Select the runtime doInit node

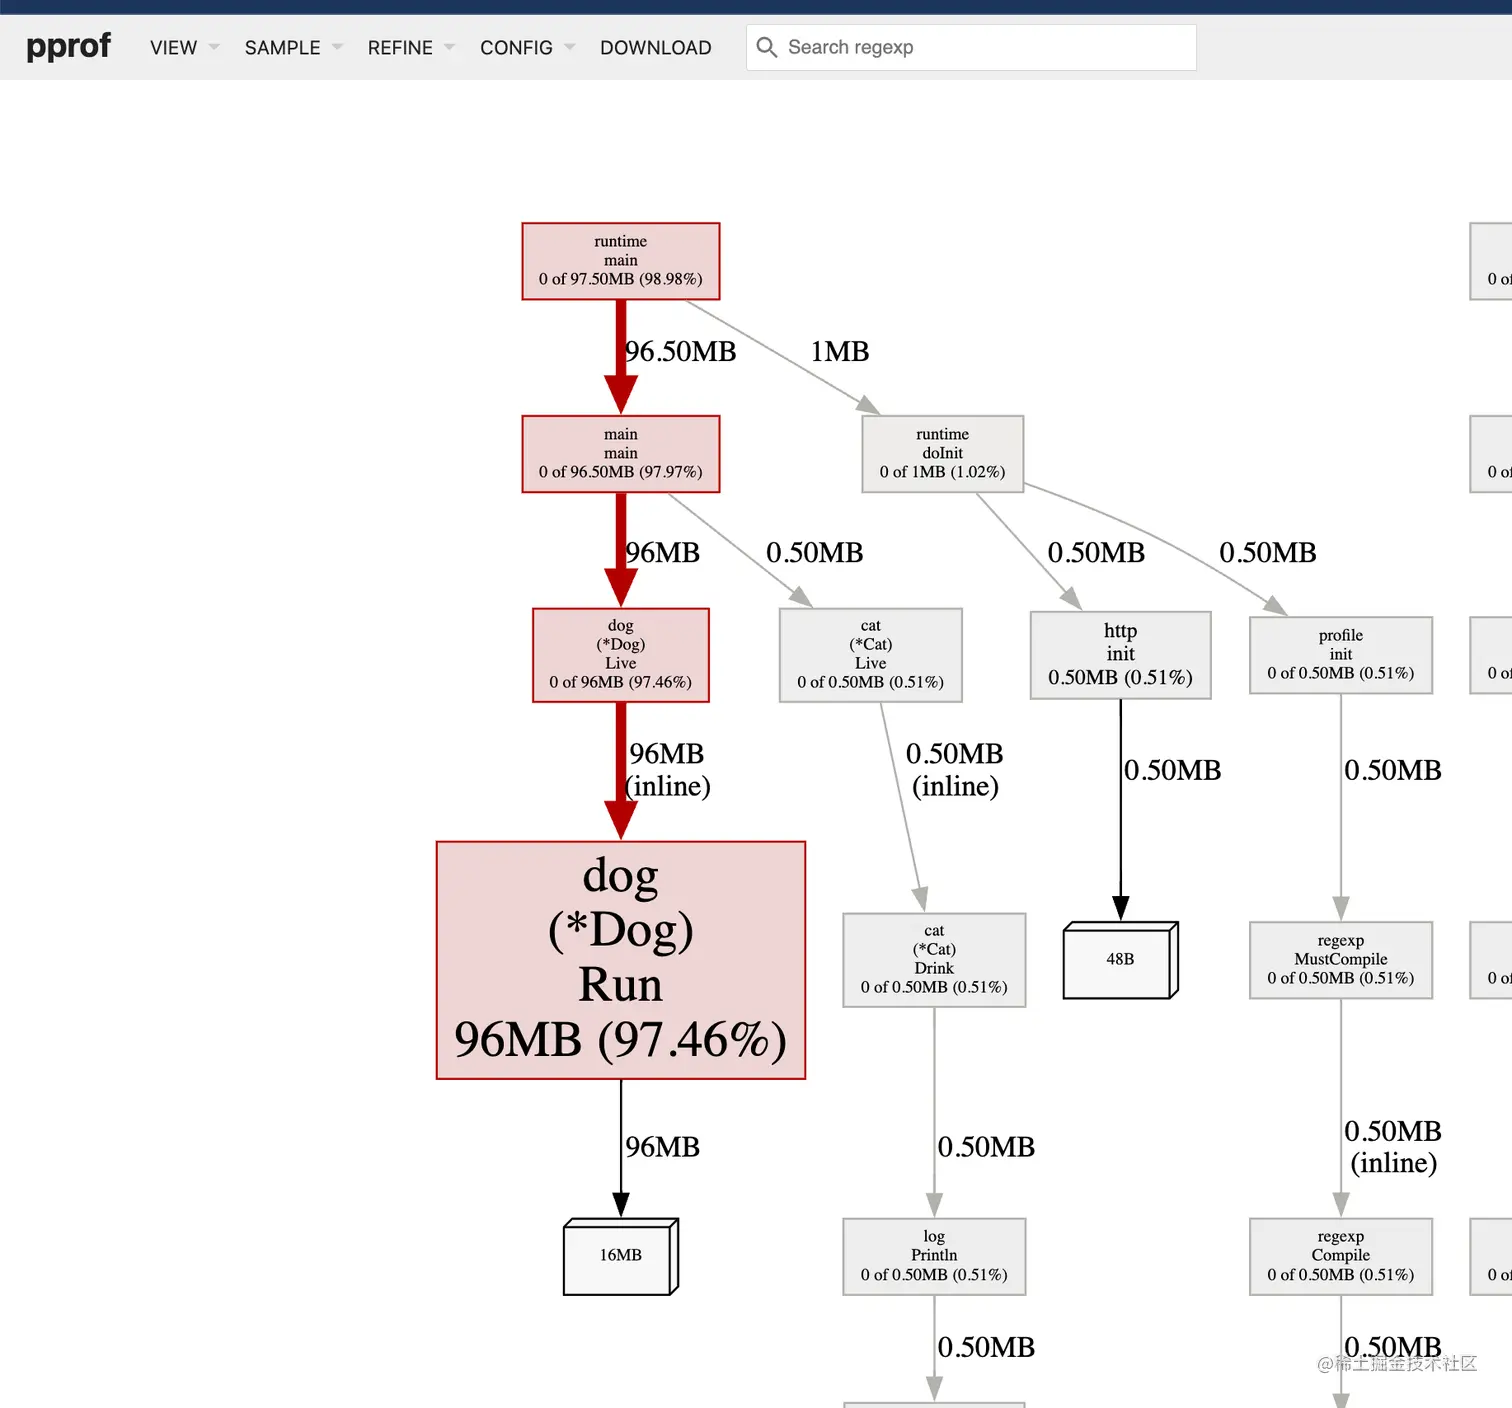click(x=943, y=454)
